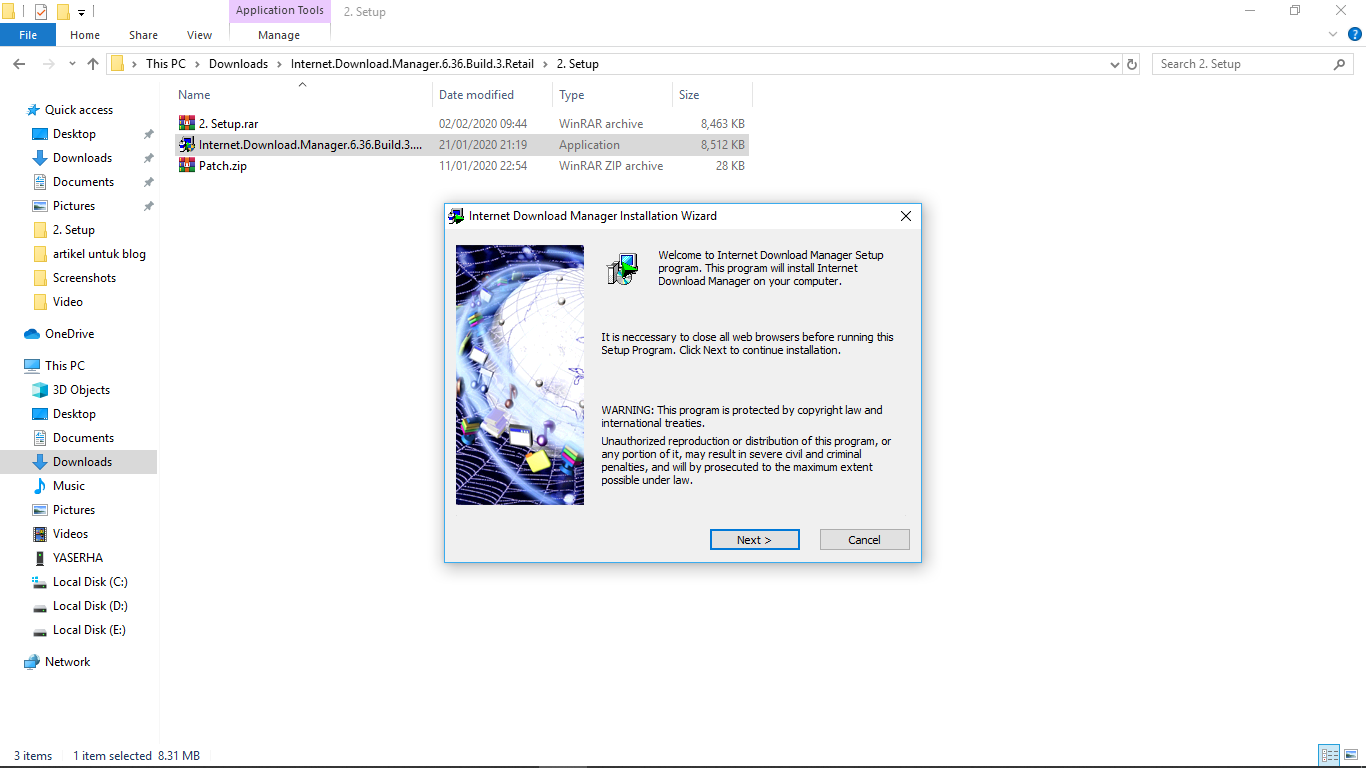The image size is (1366, 768).
Task: Click the Patch.zip archive icon
Action: point(186,166)
